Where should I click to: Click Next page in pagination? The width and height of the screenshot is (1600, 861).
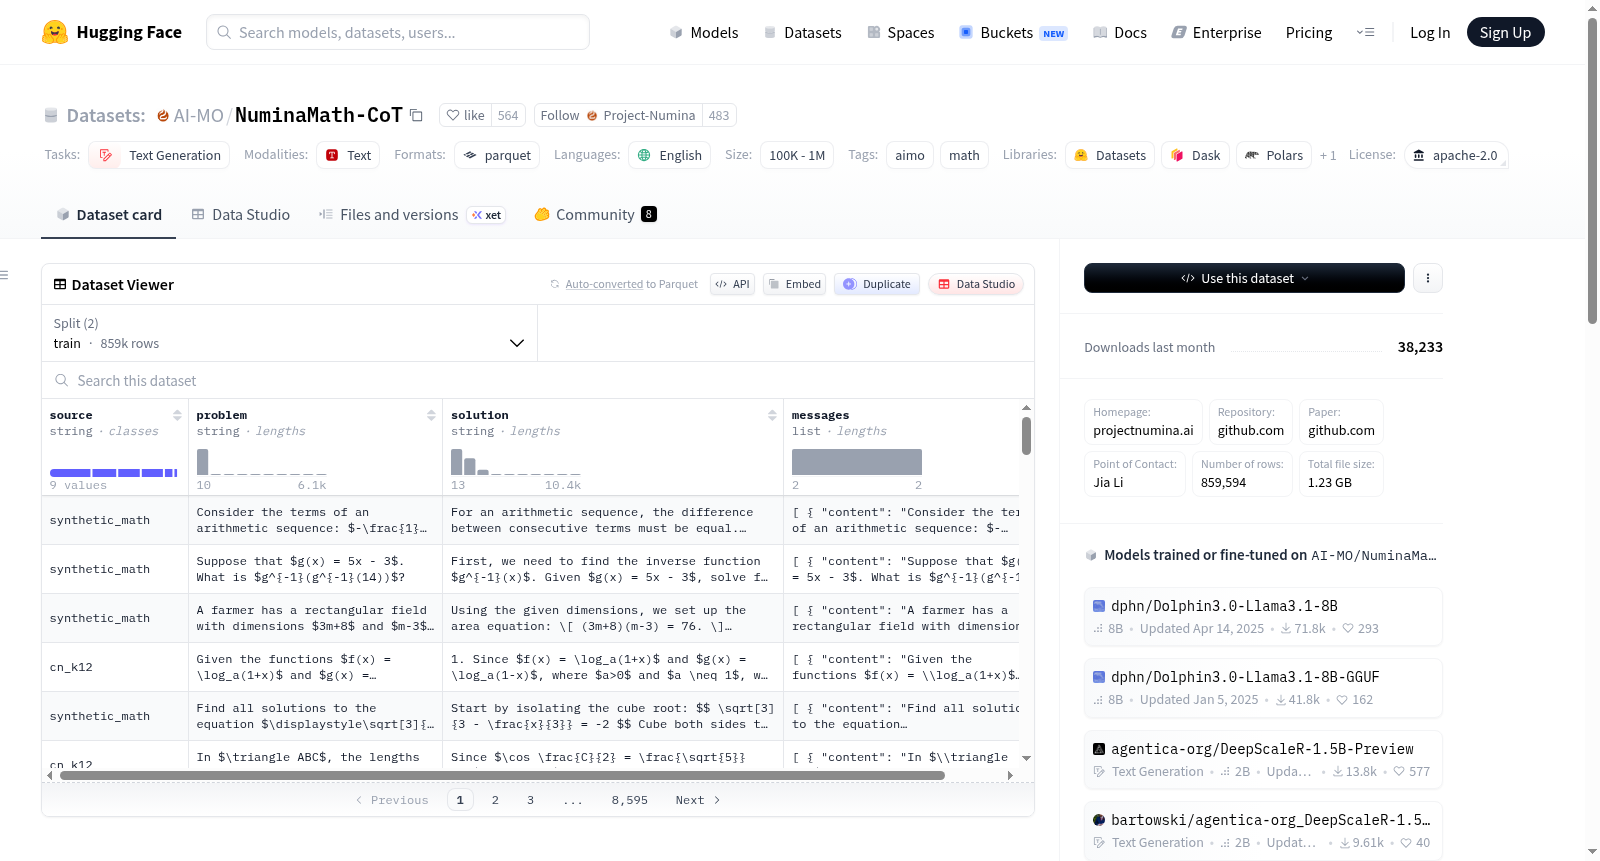point(697,800)
